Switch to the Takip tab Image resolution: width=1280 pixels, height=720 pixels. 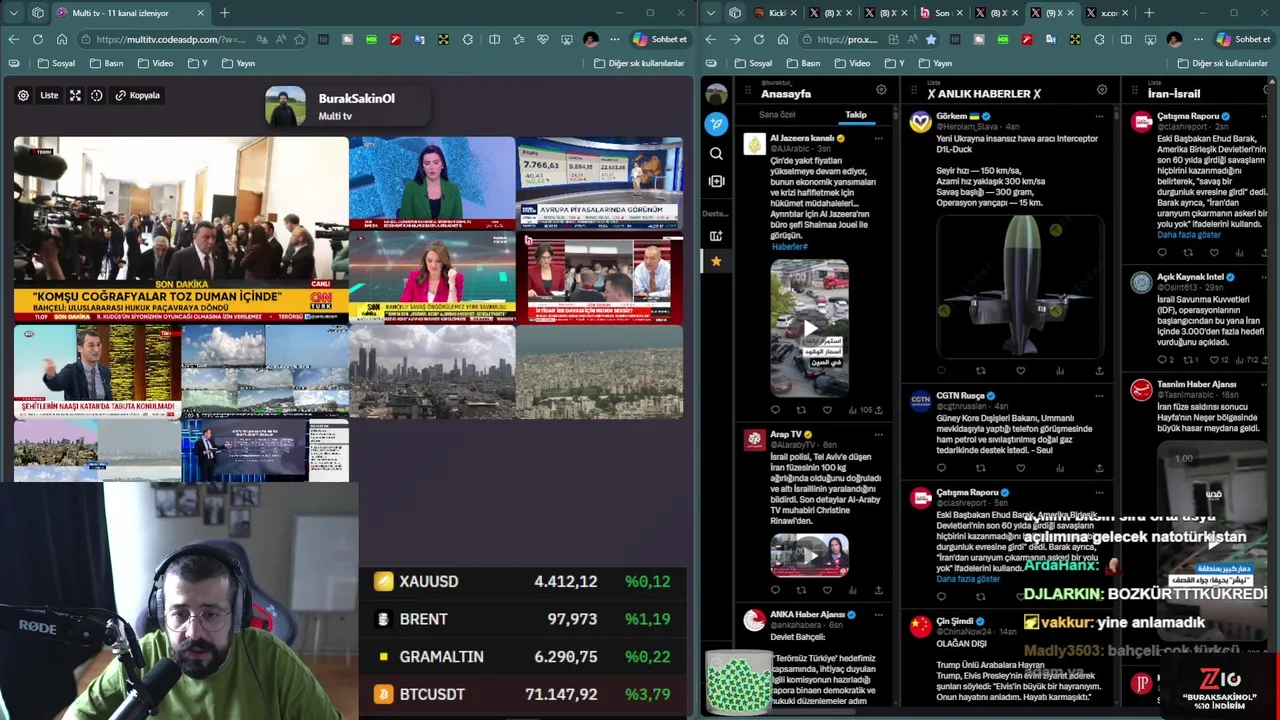point(856,115)
